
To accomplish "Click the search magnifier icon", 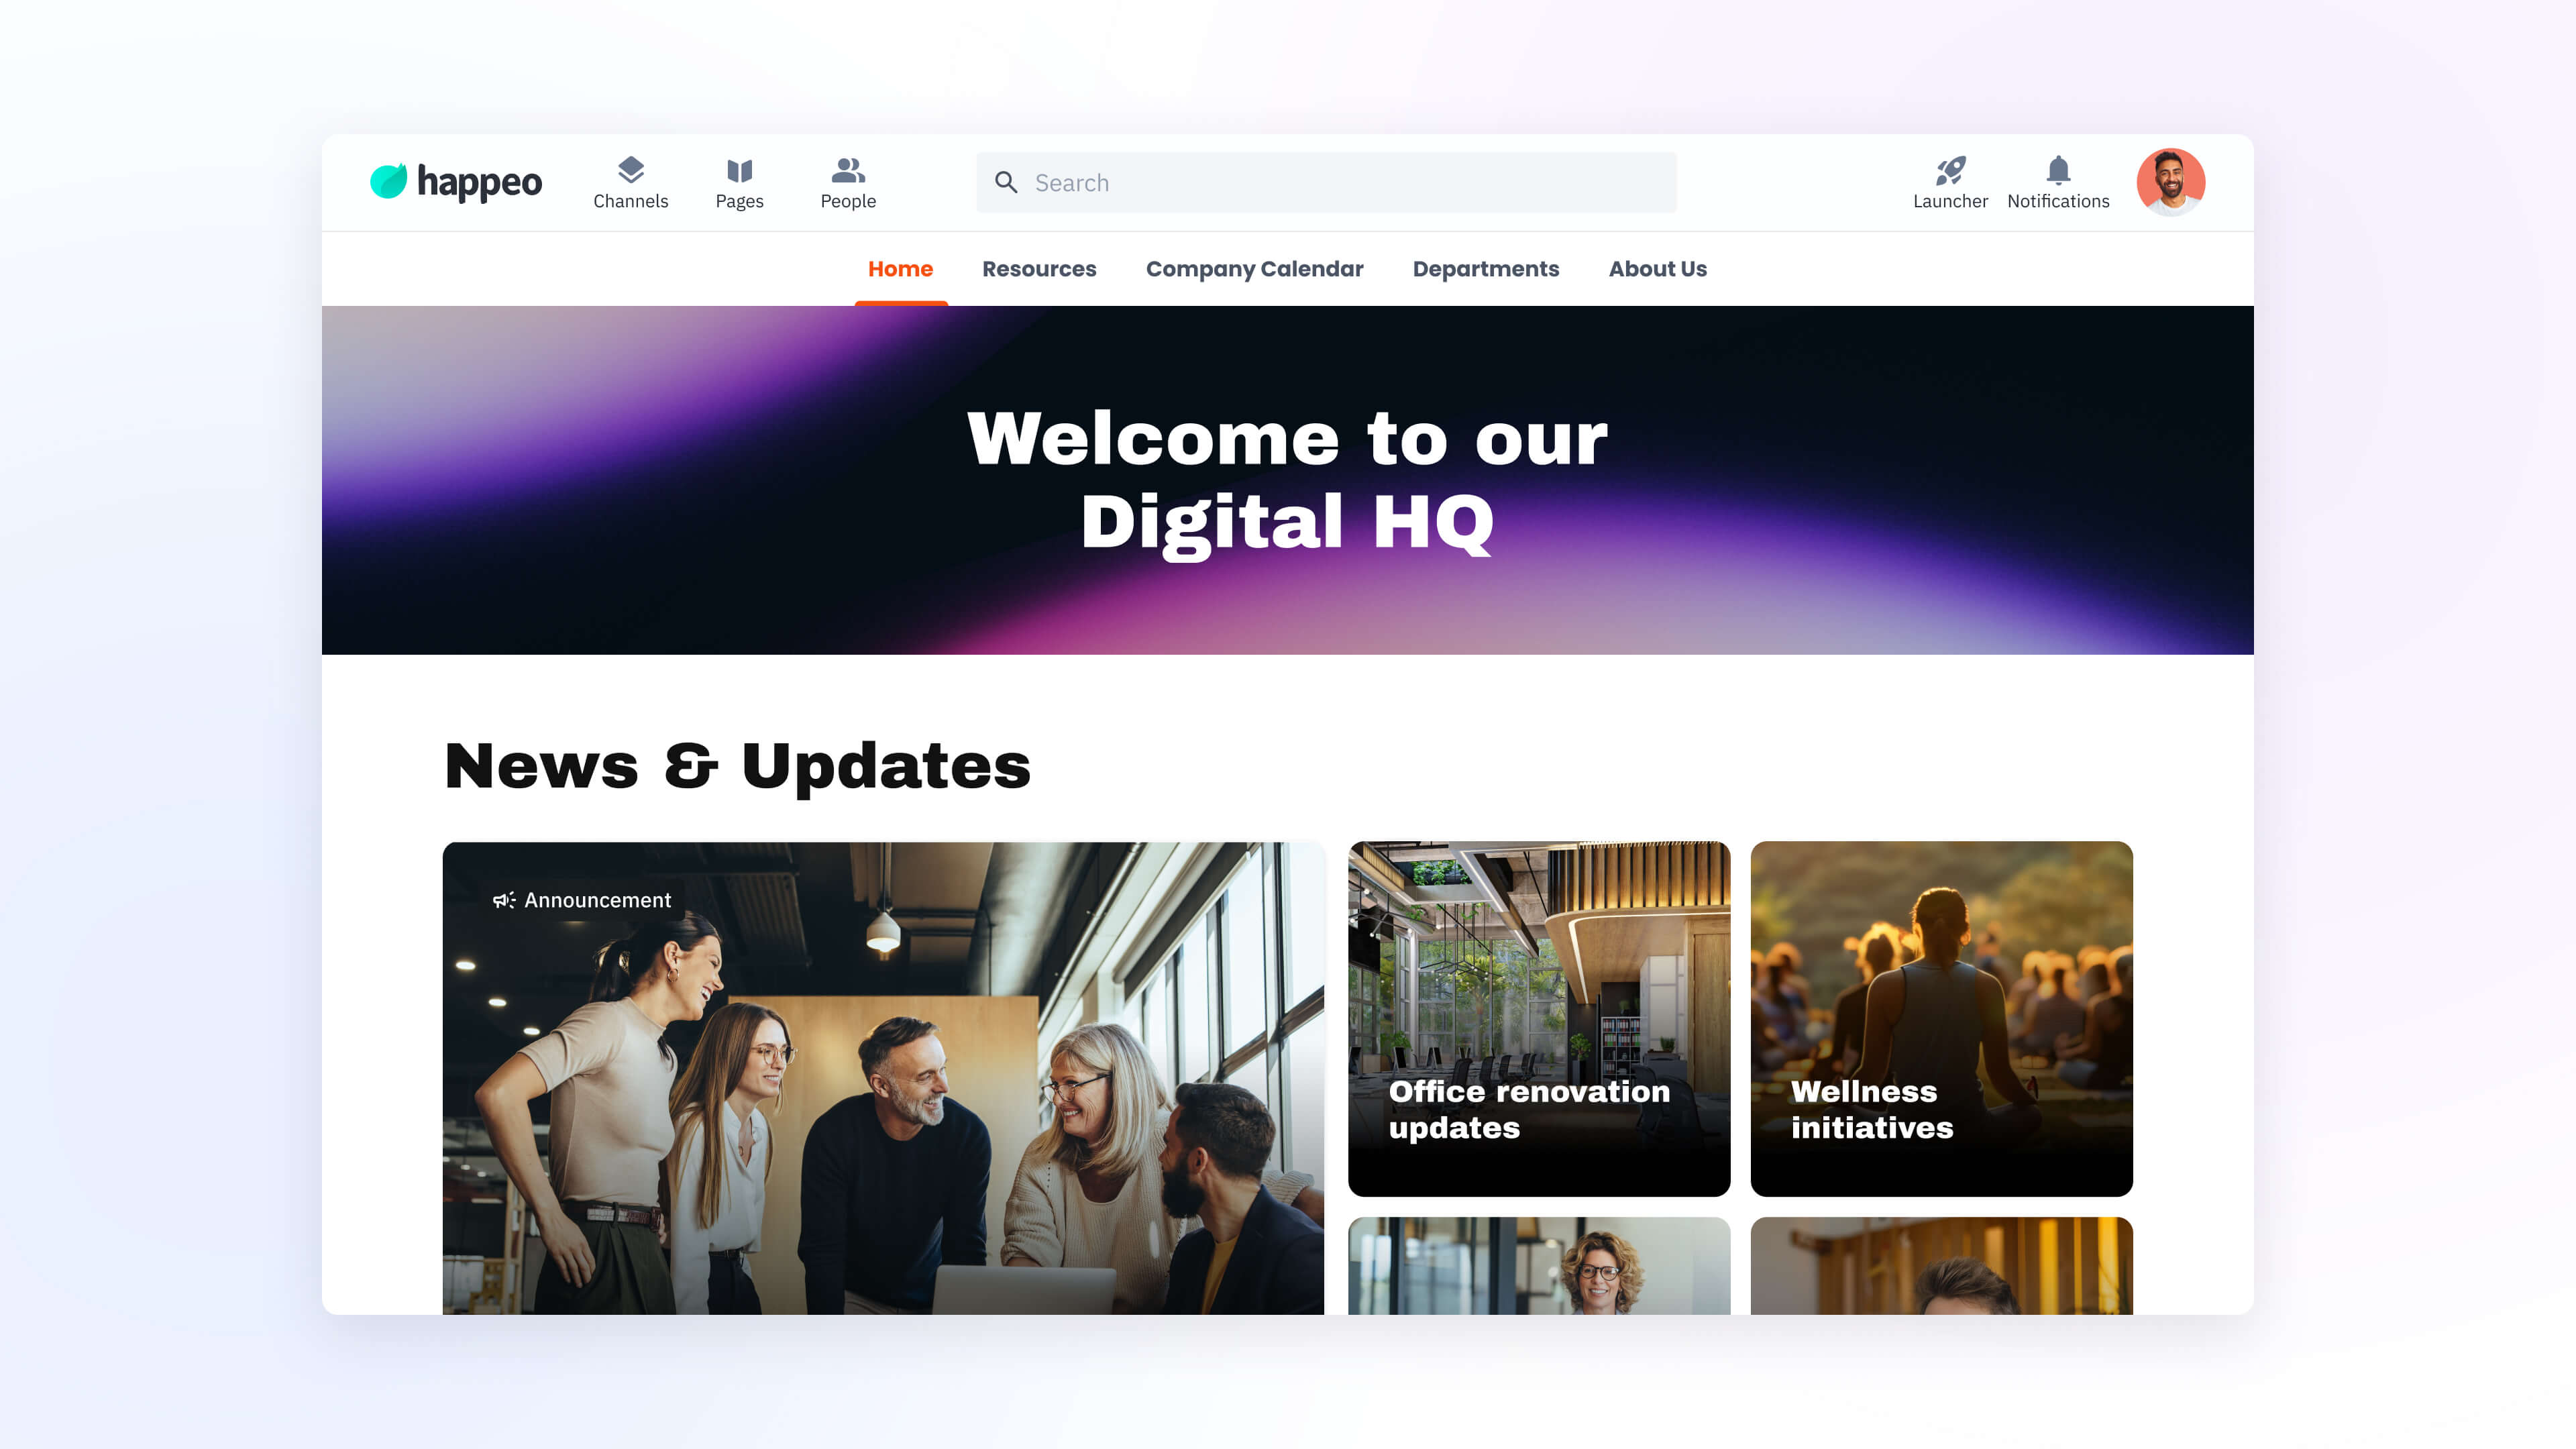I will coord(1006,182).
